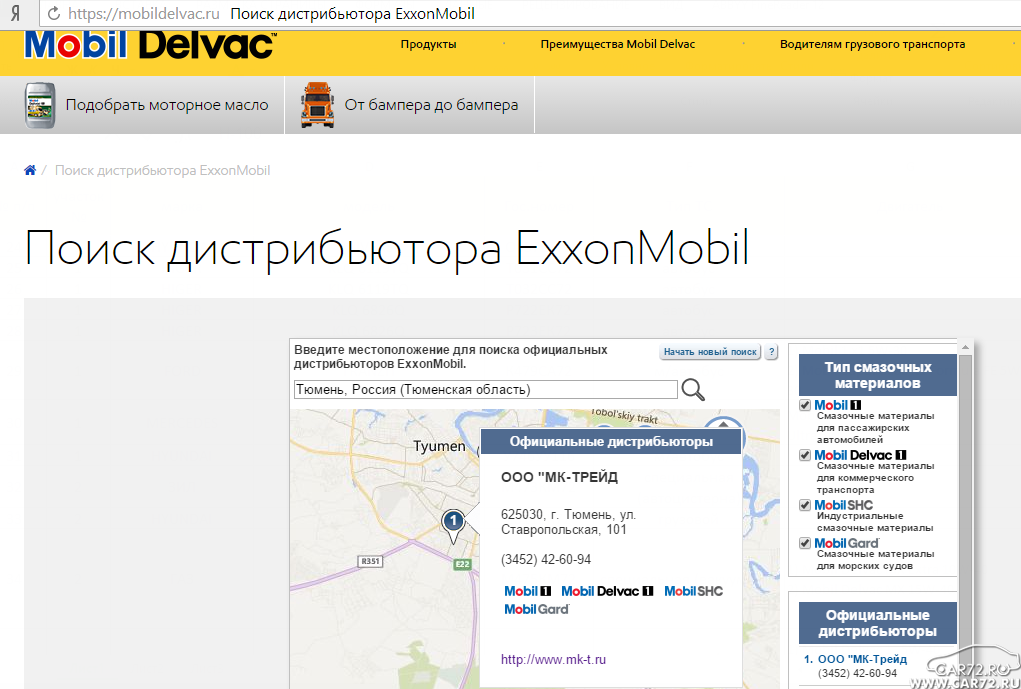
Task: Click Mobil Gard logo in distributor popup
Action: [537, 610]
